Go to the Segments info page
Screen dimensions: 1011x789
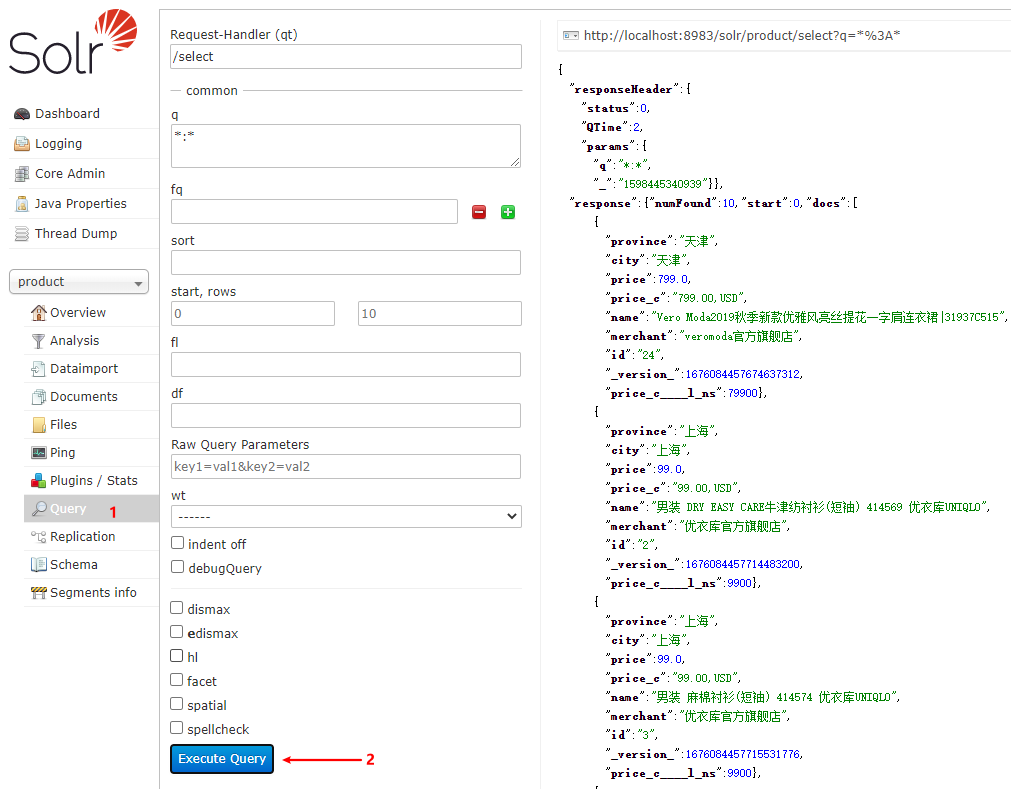(92, 592)
